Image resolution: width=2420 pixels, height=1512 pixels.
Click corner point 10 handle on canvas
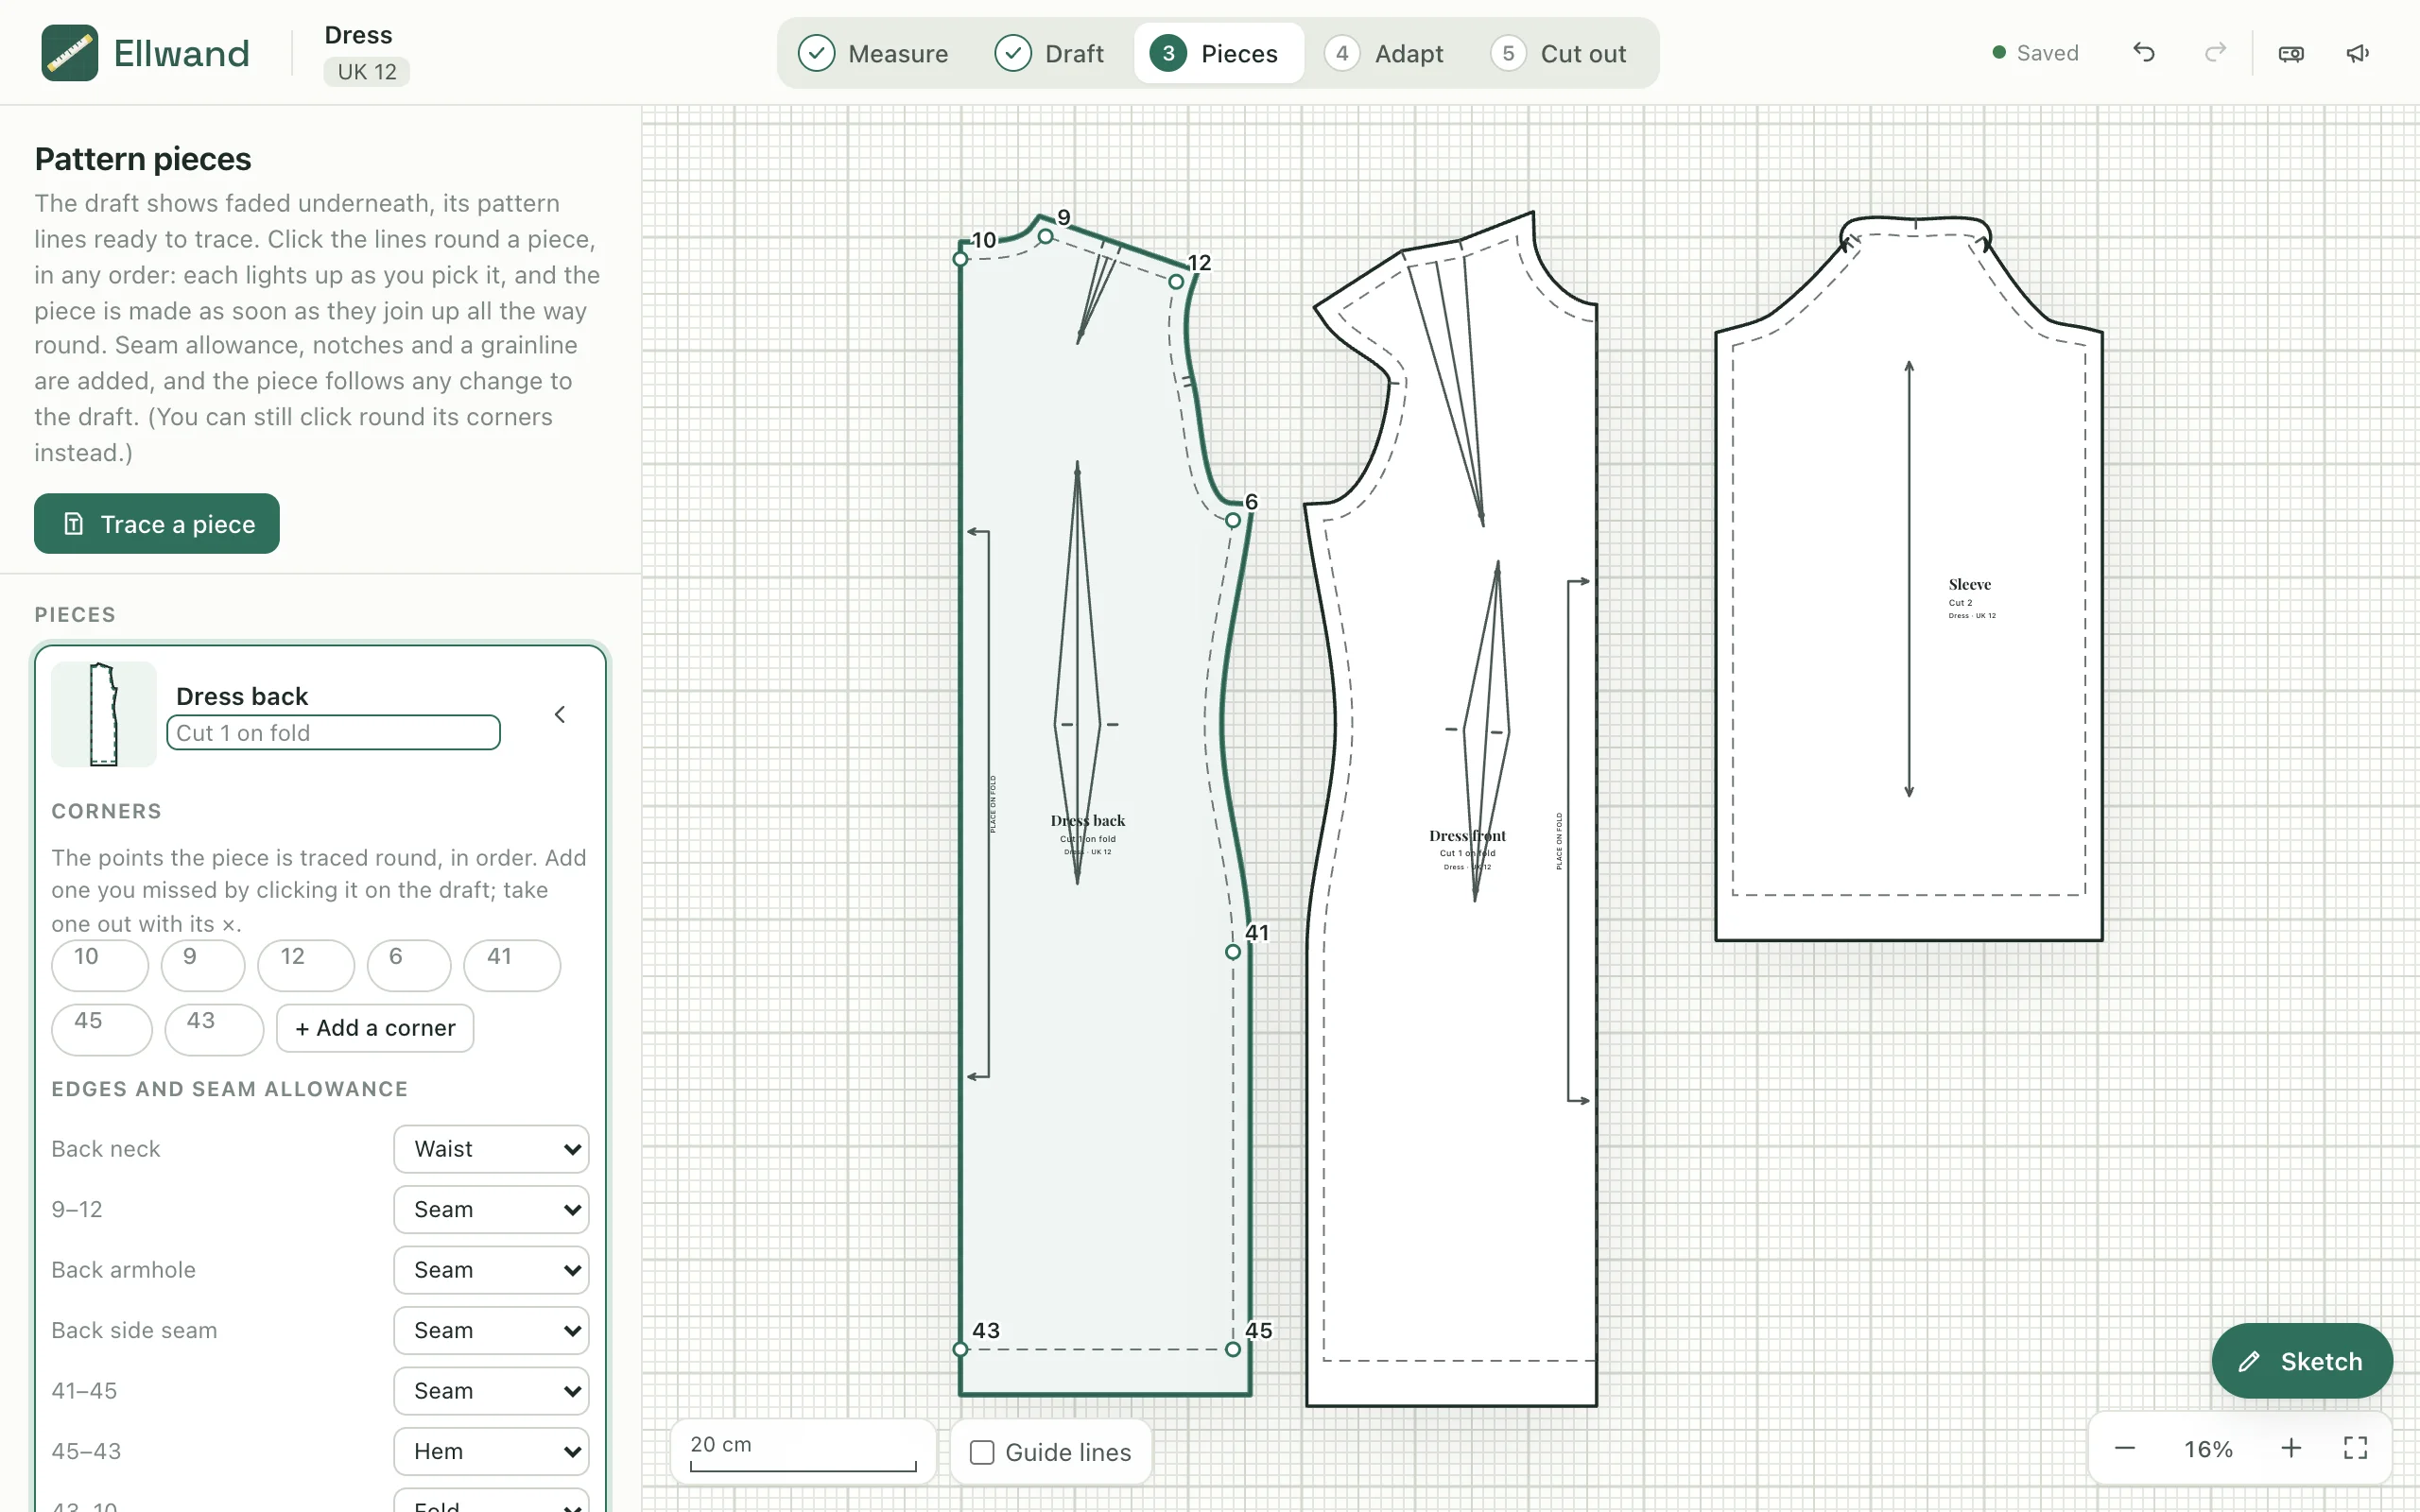coord(960,259)
